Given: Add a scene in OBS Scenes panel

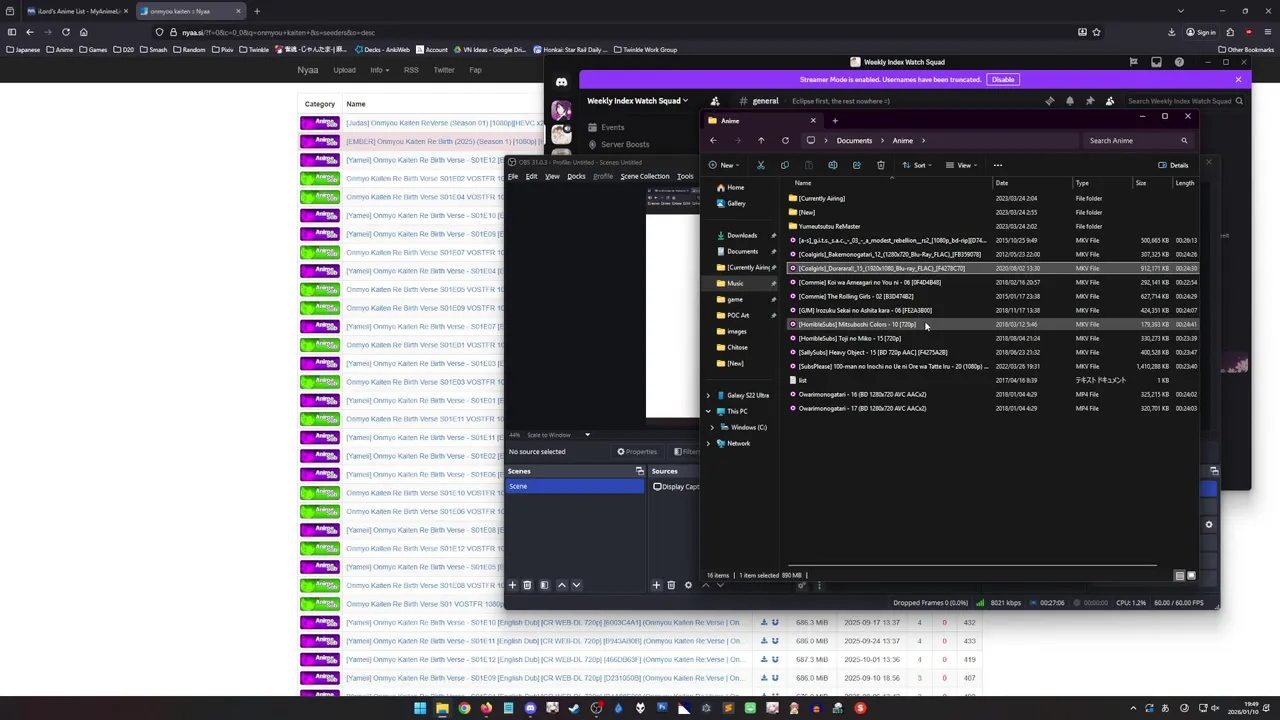Looking at the screenshot, I should [x=512, y=585].
